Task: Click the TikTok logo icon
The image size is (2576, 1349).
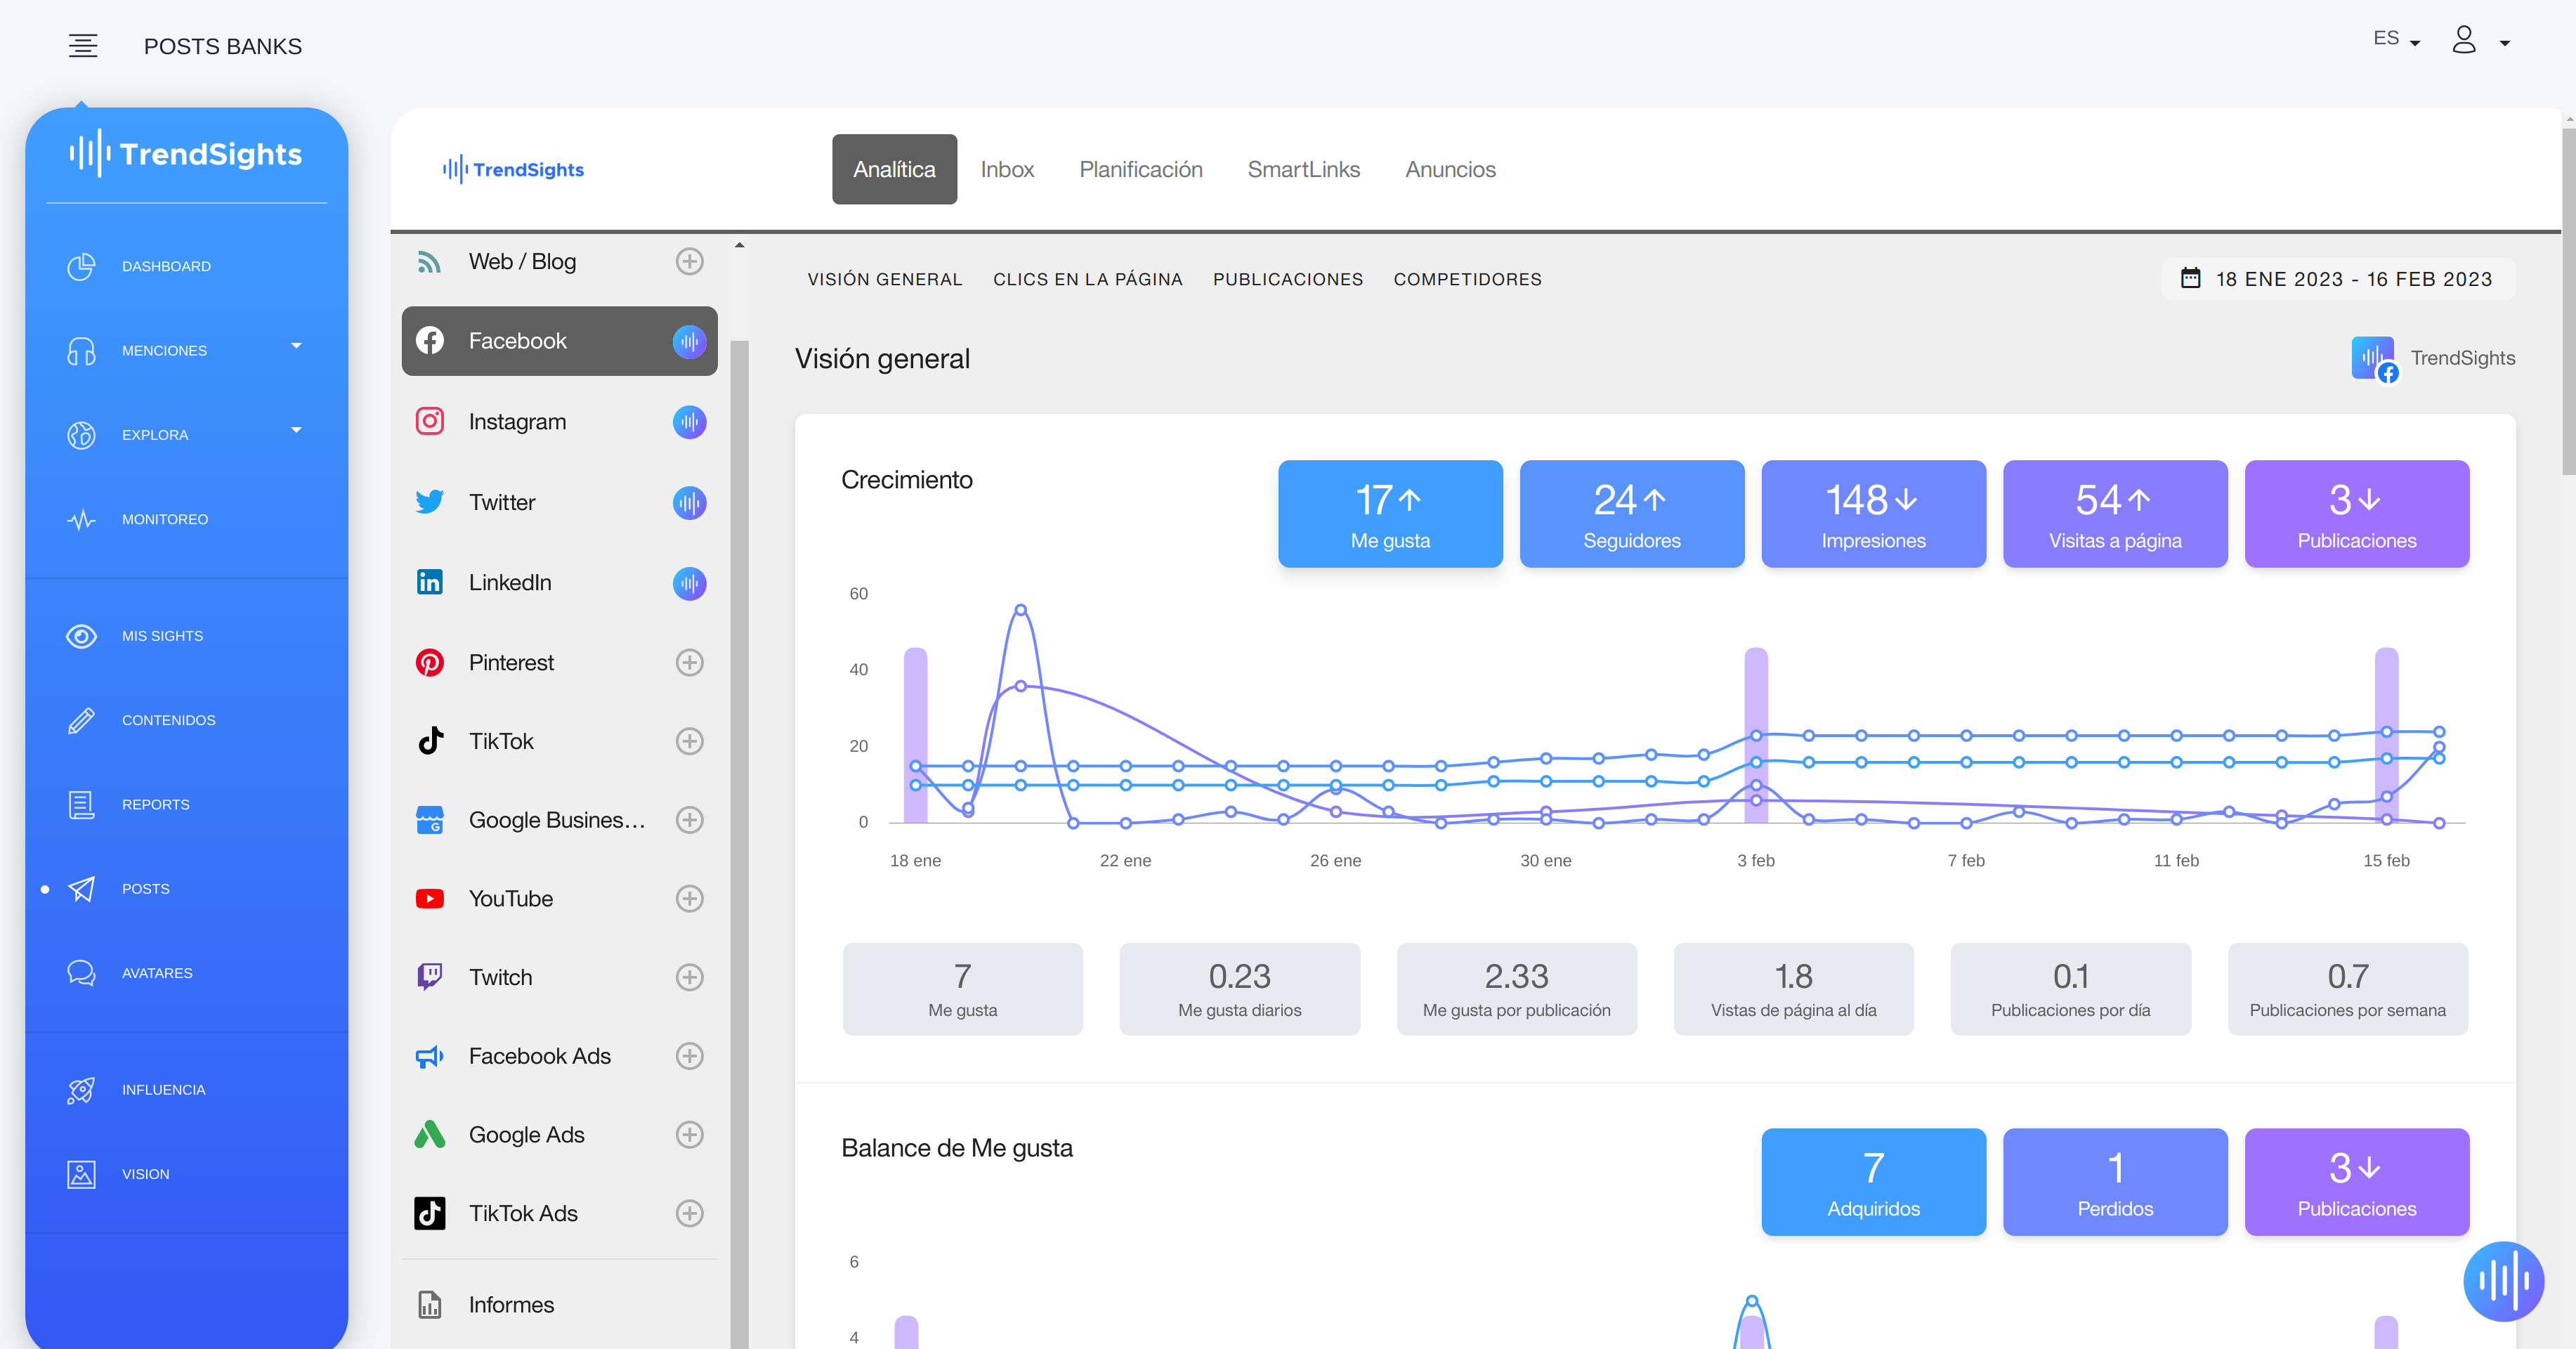Action: (430, 741)
